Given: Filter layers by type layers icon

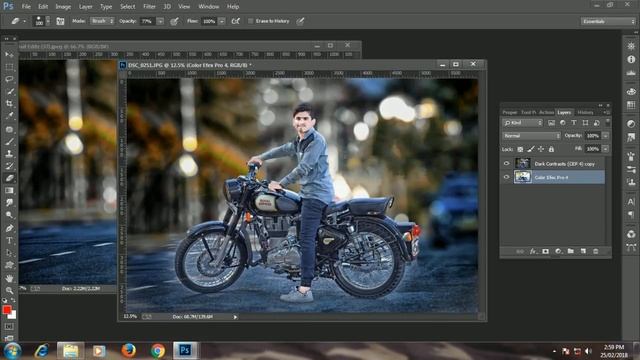Looking at the screenshot, I should point(574,123).
